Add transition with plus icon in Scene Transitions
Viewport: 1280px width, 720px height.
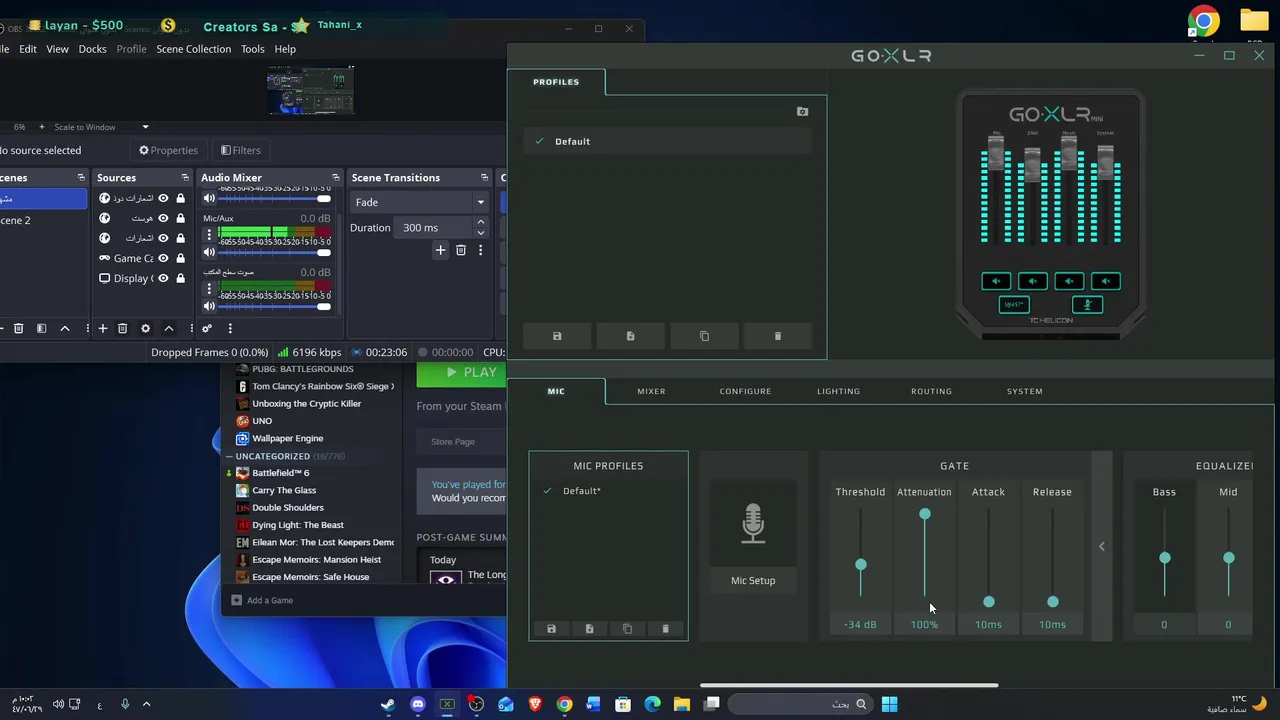point(440,250)
